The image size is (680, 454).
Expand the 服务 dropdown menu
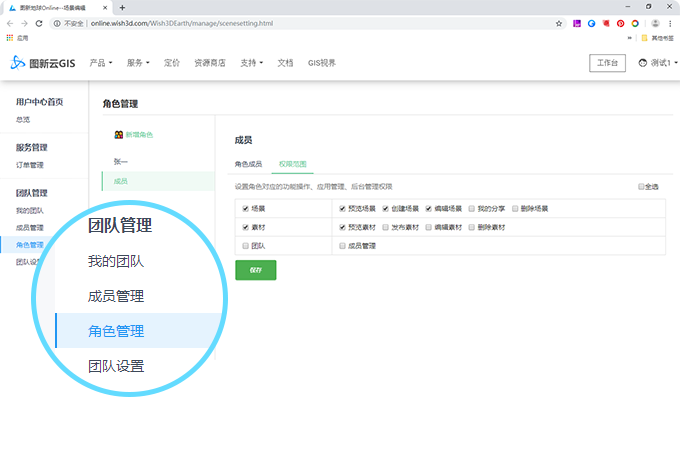(138, 63)
